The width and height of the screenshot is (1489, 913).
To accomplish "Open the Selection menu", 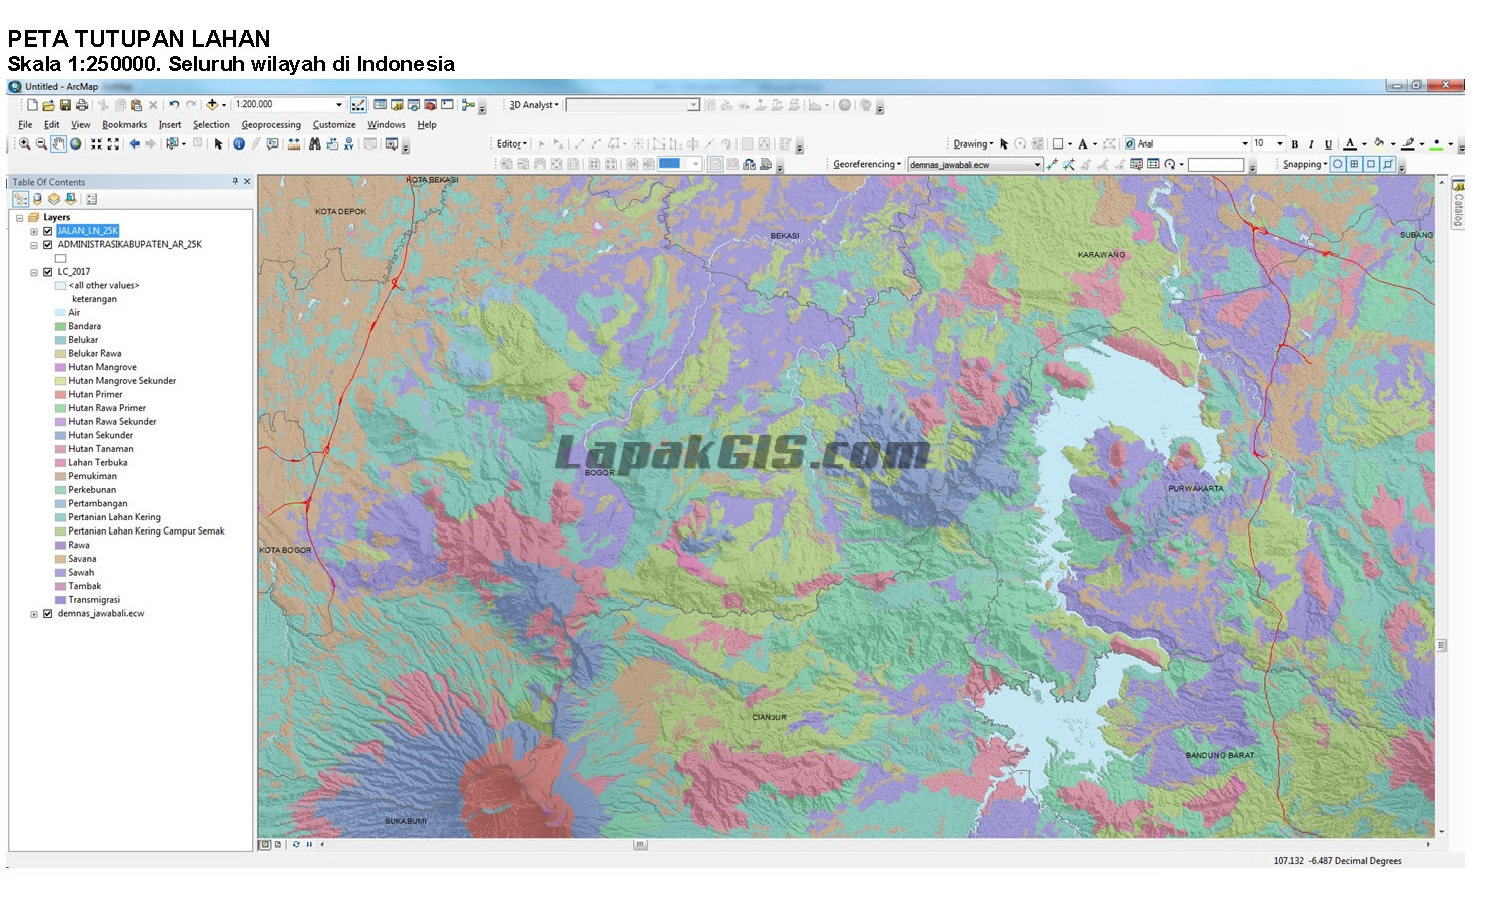I will 211,124.
